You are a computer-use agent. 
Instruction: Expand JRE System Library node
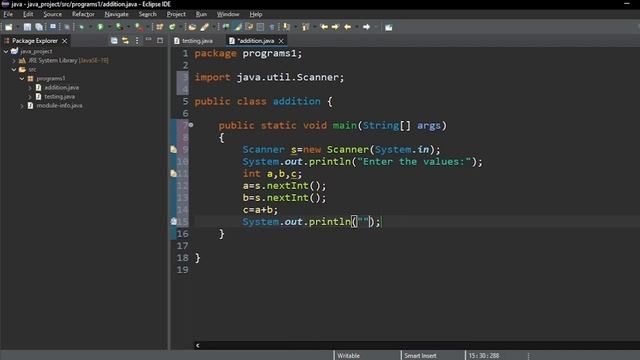click(x=14, y=60)
